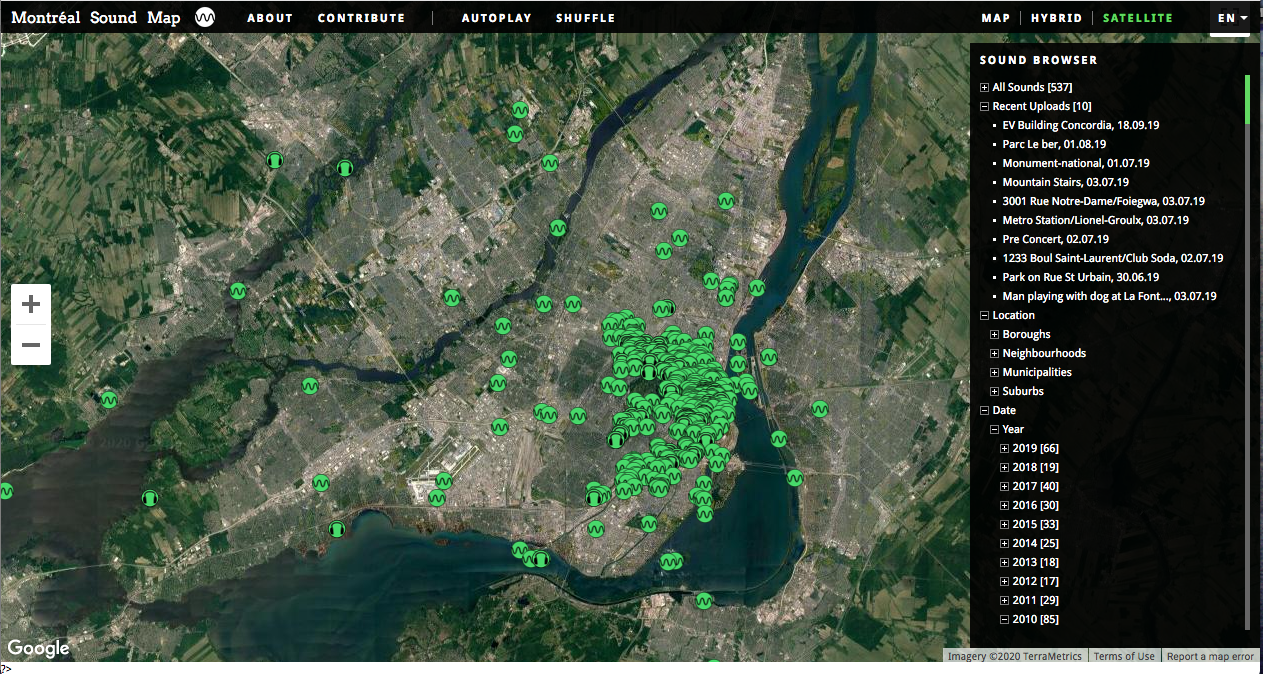1263x674 pixels.
Task: Click sound marker nearest the airport runways
Action: pos(443,481)
